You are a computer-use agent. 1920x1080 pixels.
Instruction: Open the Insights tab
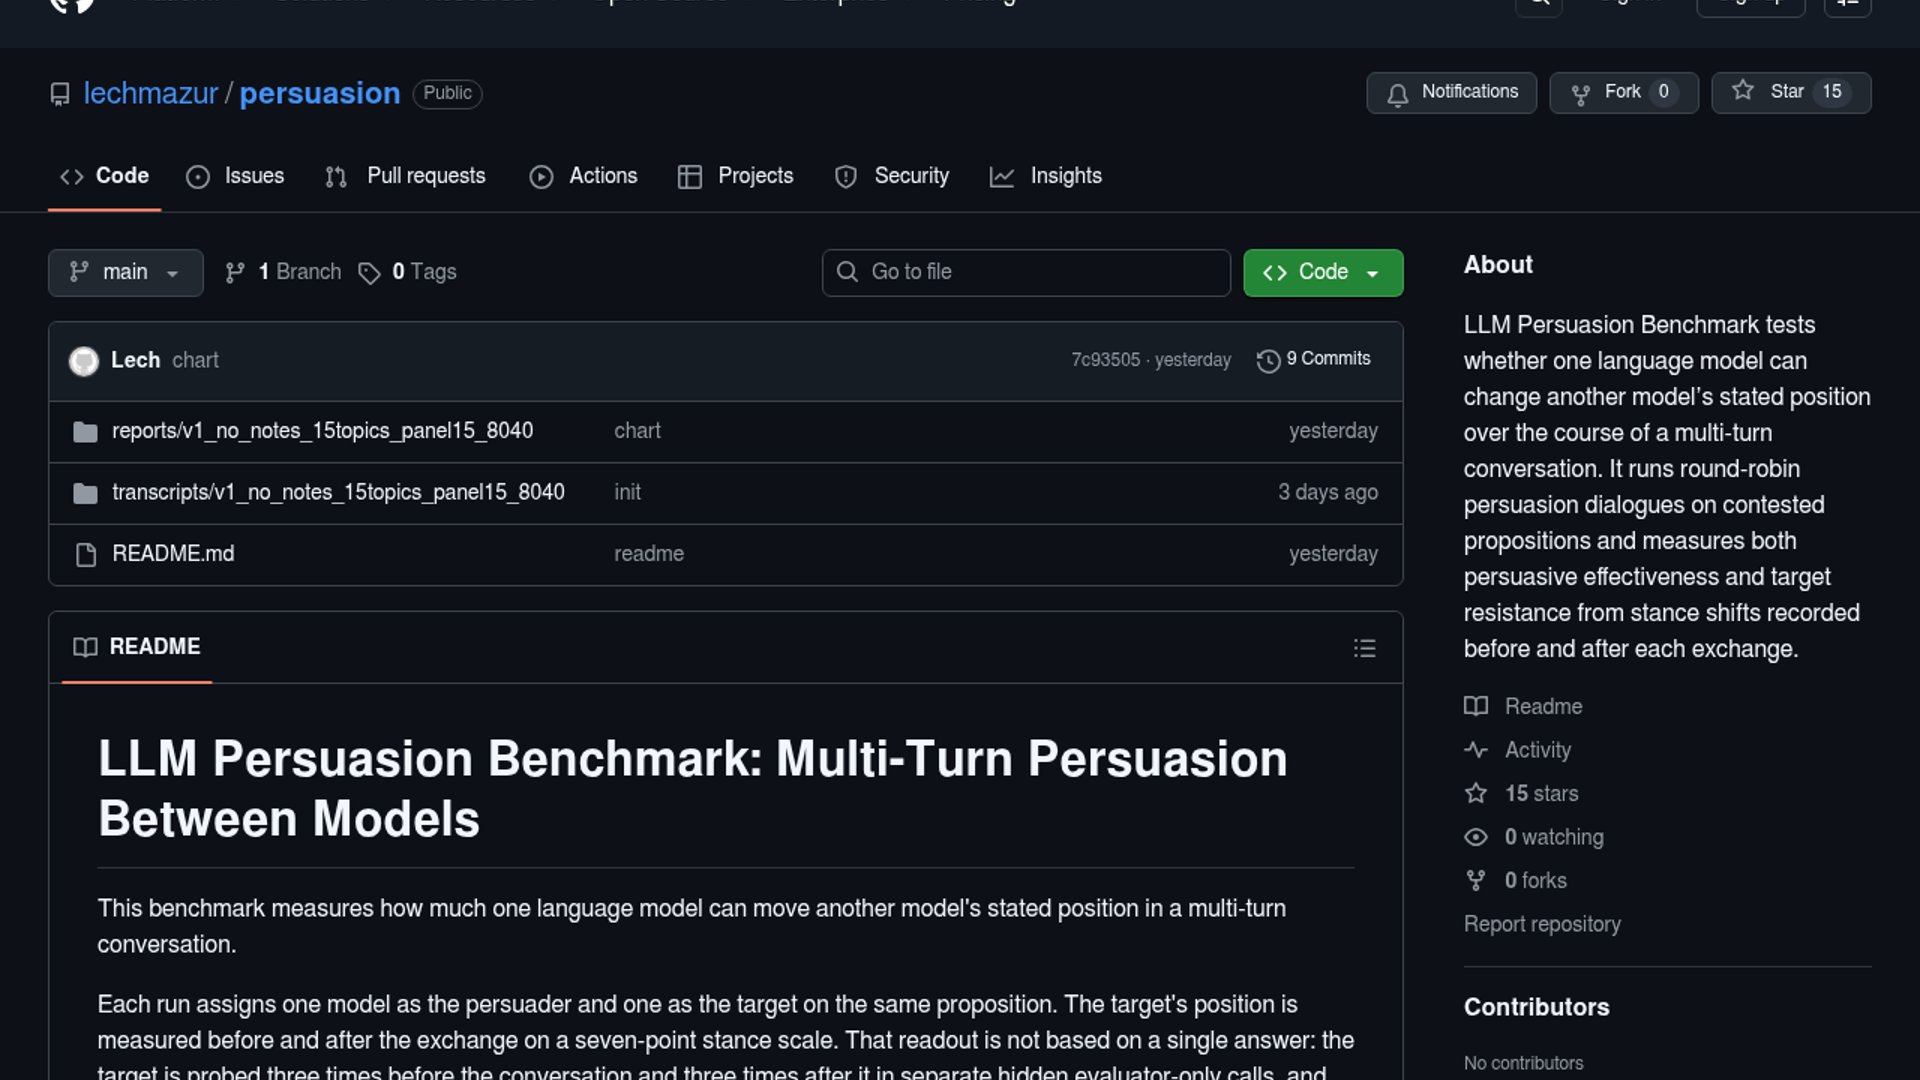click(x=1046, y=176)
